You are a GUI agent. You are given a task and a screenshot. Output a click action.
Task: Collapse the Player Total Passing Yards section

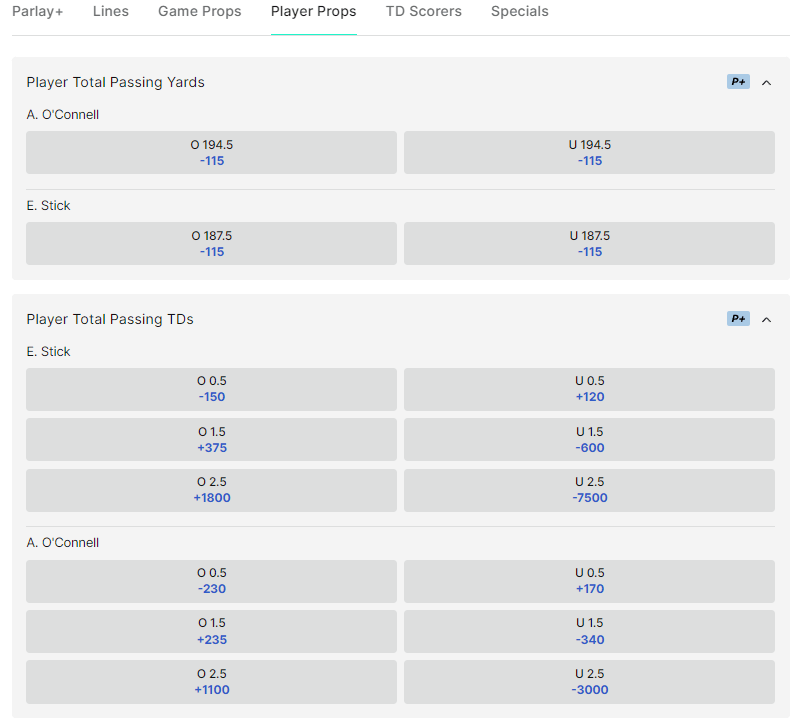point(766,82)
